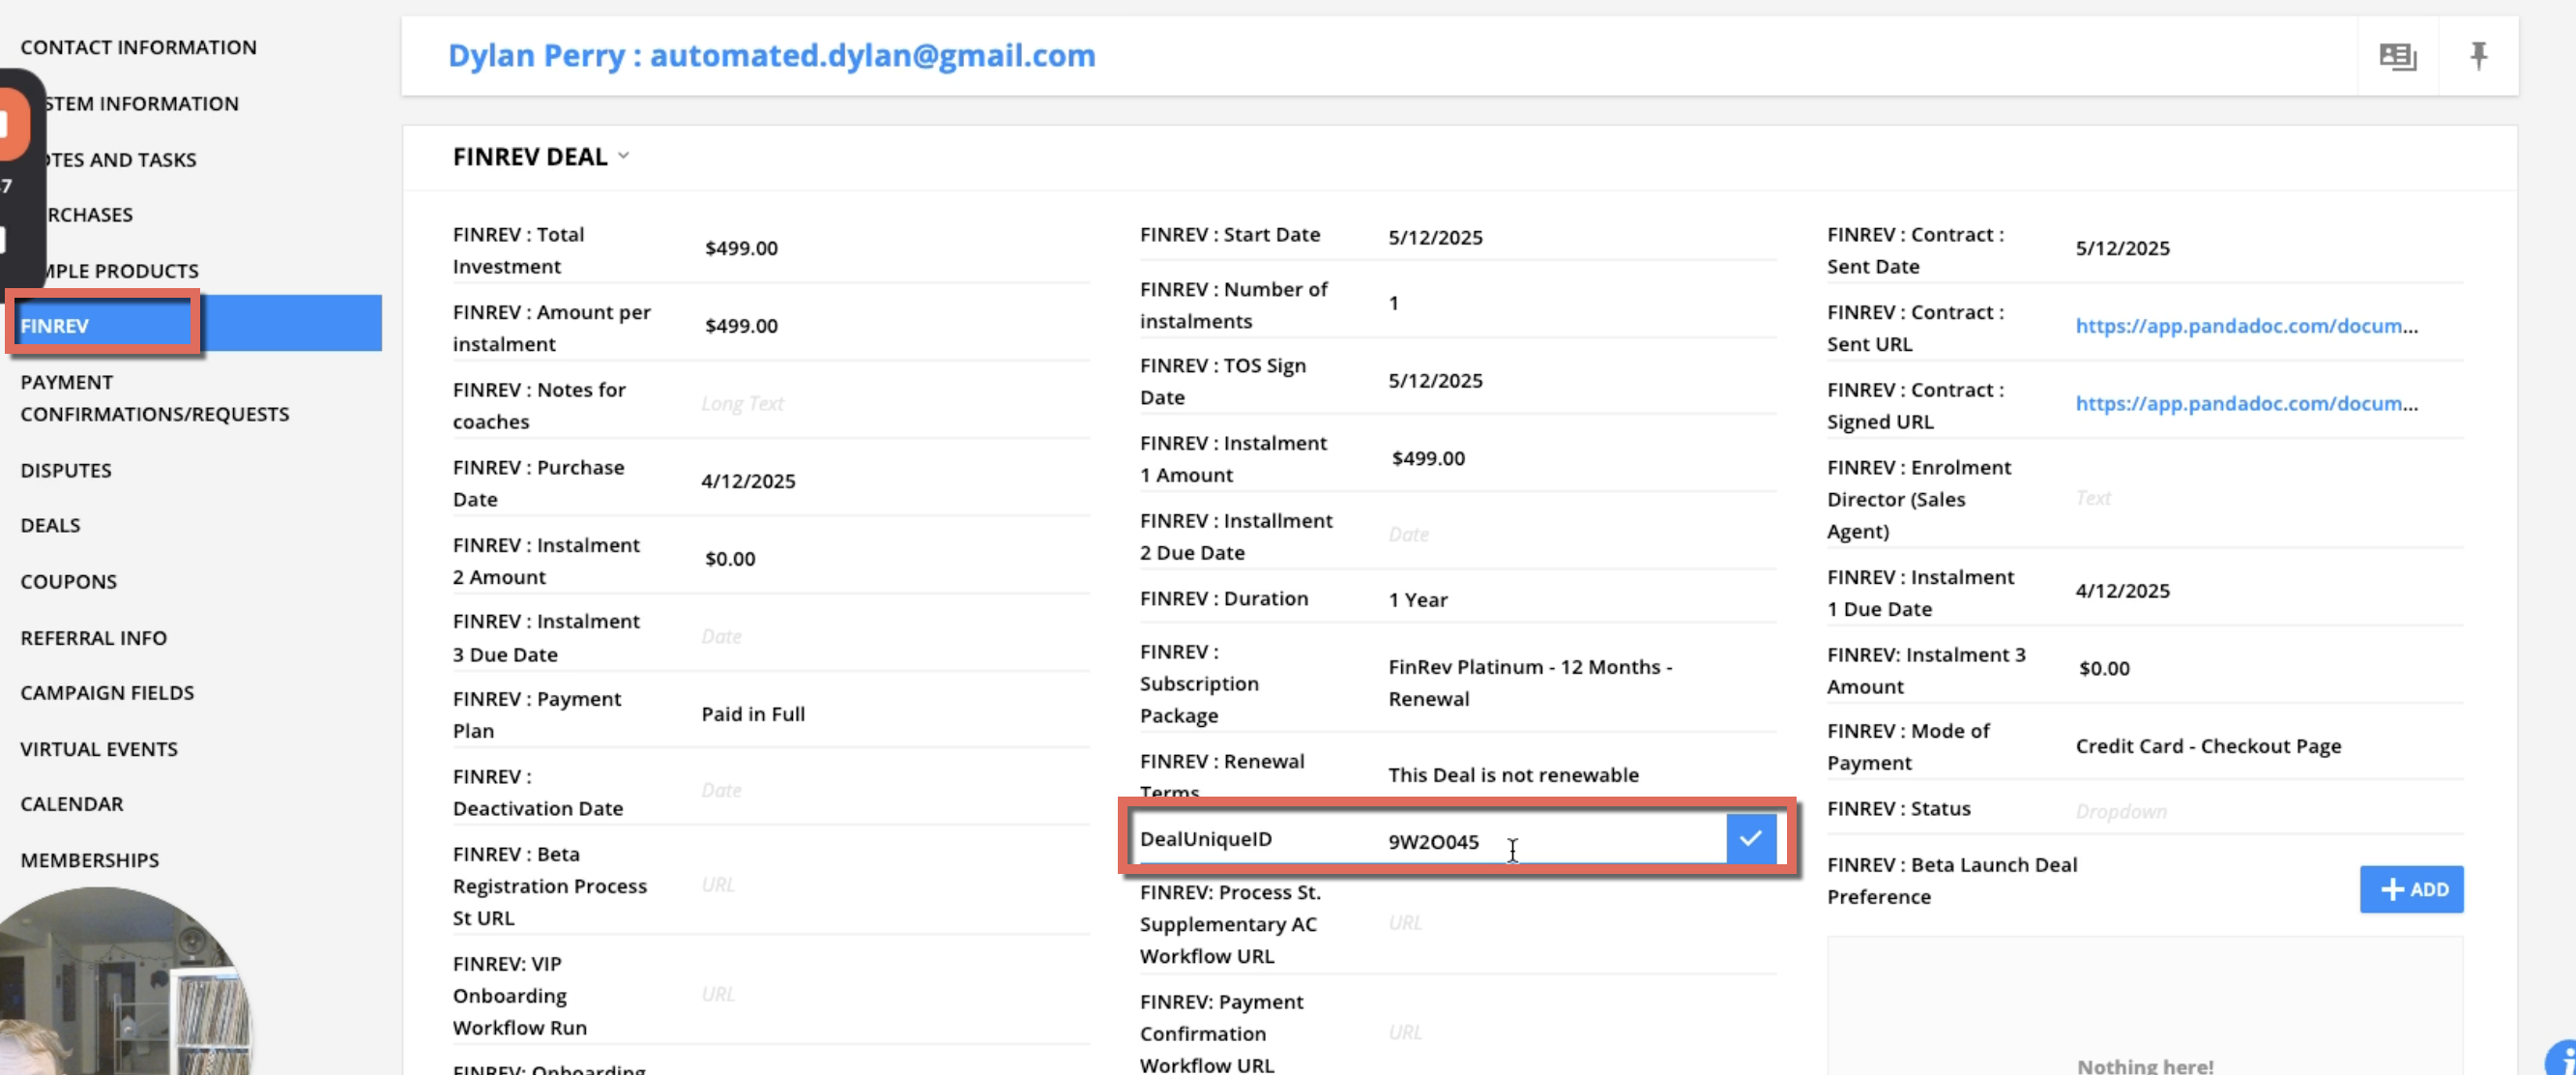Go to DISPUTES in the sidebar
Screen dimensions: 2576x1075
[66, 470]
